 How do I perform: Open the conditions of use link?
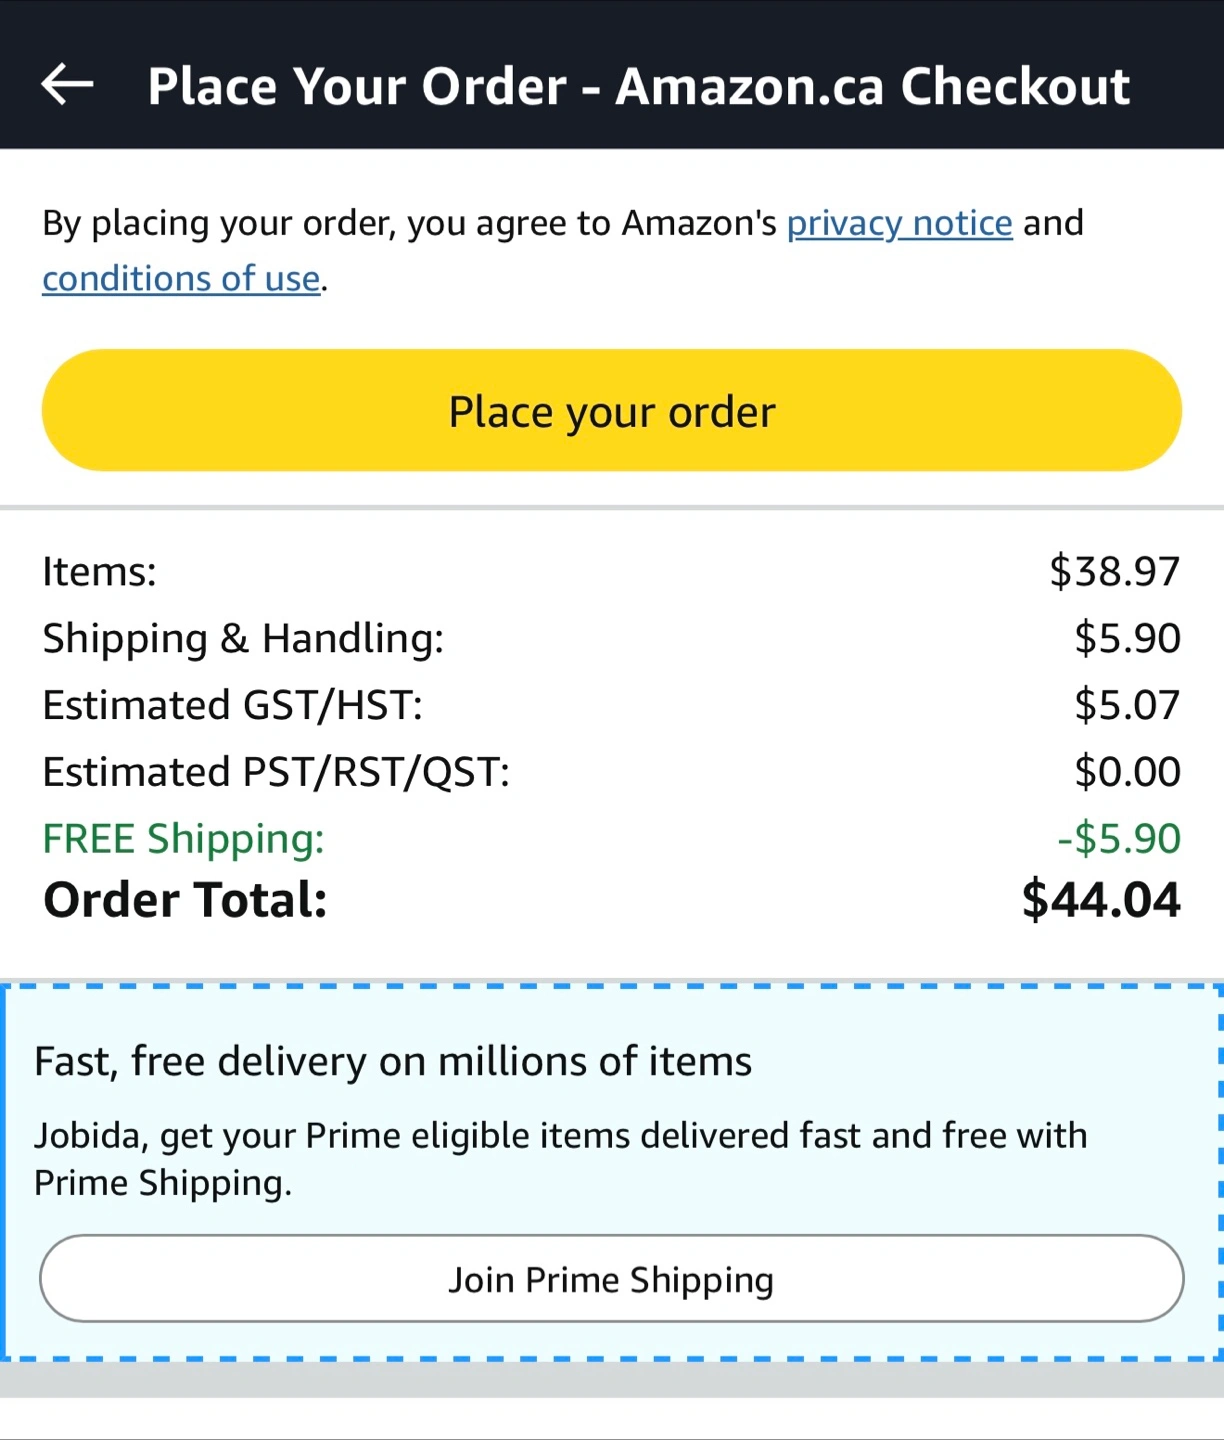pyautogui.click(x=181, y=279)
